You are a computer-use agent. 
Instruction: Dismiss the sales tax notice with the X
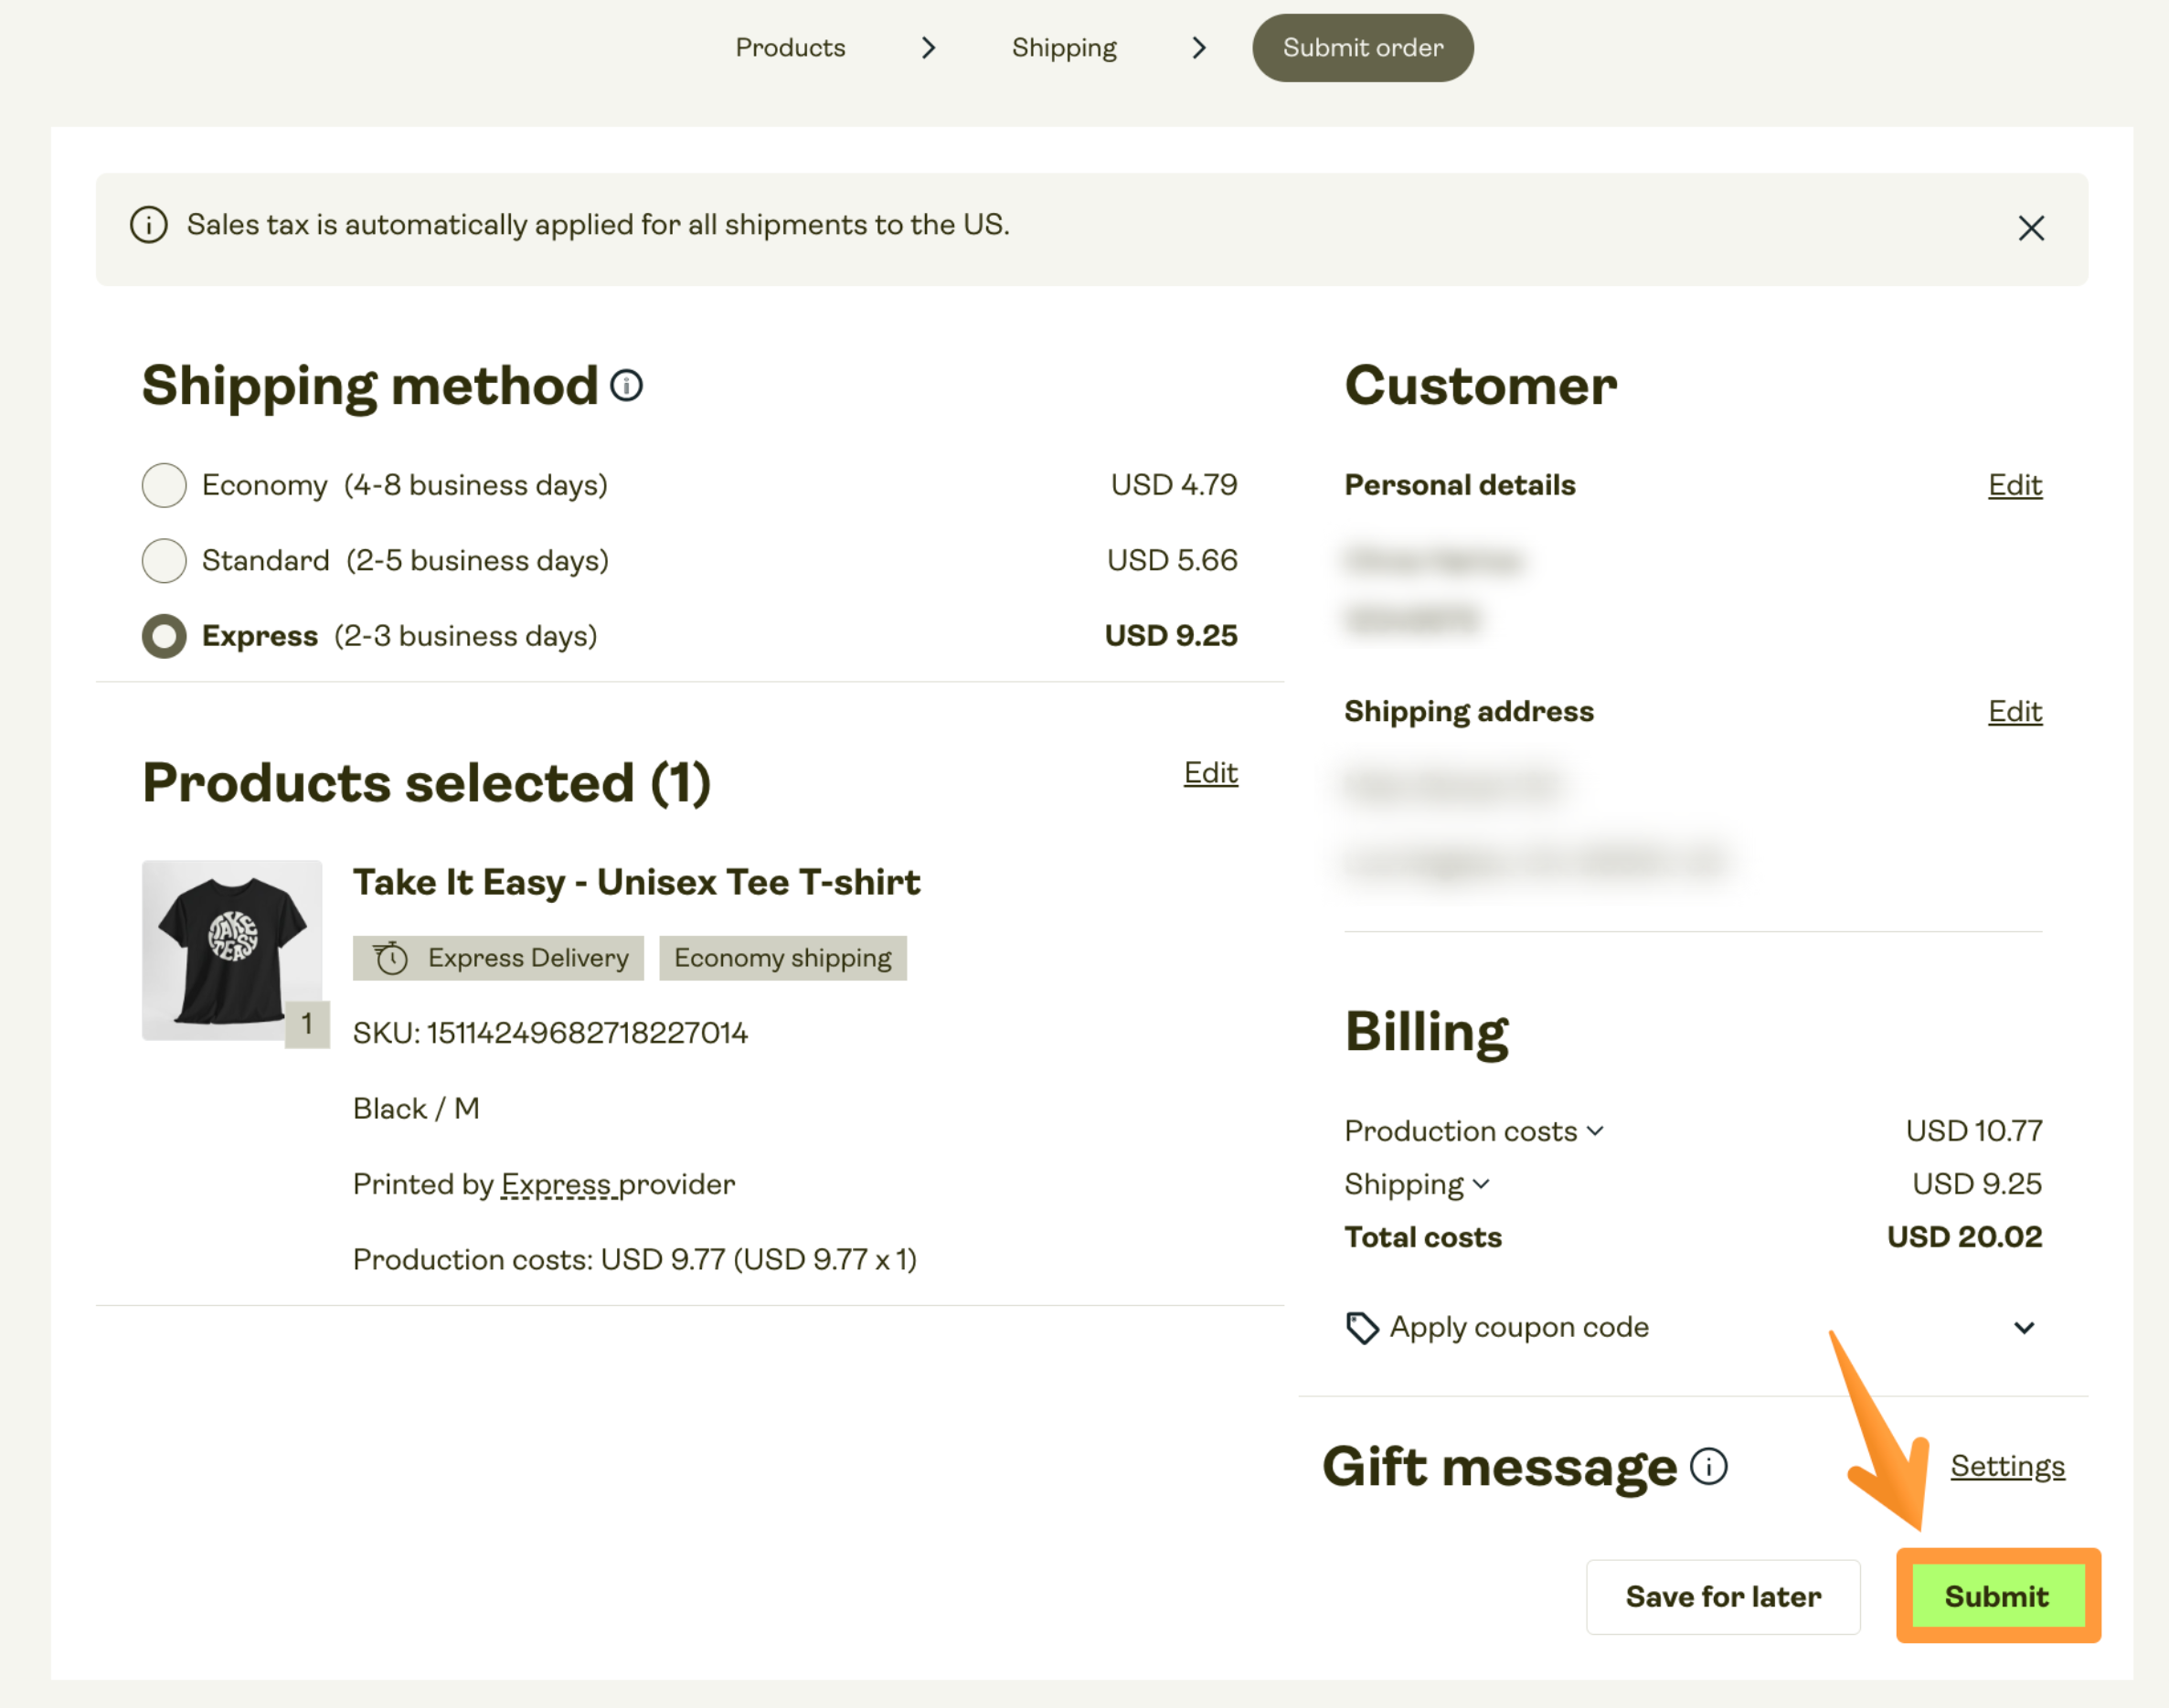coord(2031,228)
